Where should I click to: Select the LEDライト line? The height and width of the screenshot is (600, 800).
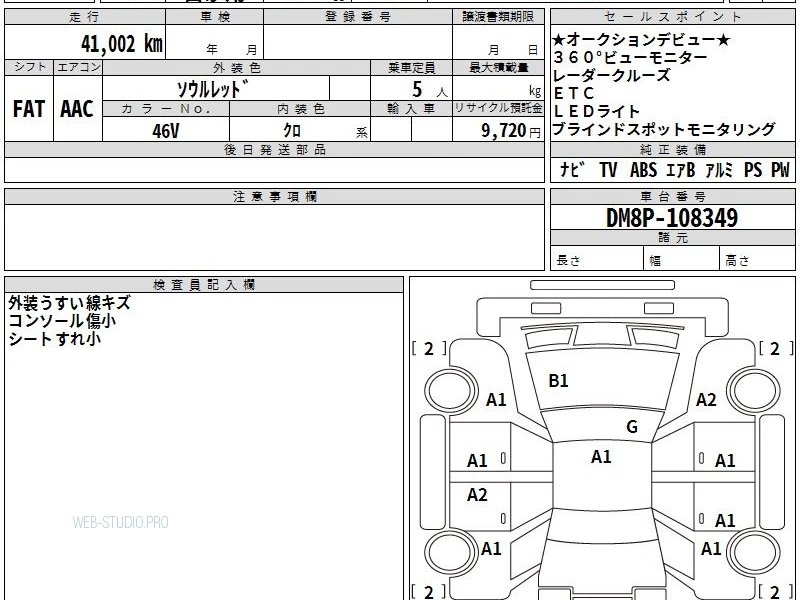(596, 111)
